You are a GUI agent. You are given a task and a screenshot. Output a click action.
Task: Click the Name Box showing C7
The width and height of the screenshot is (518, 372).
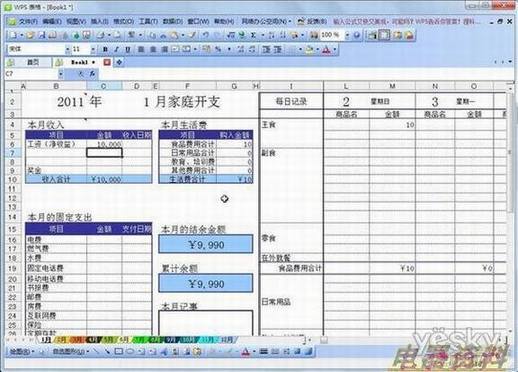click(32, 74)
